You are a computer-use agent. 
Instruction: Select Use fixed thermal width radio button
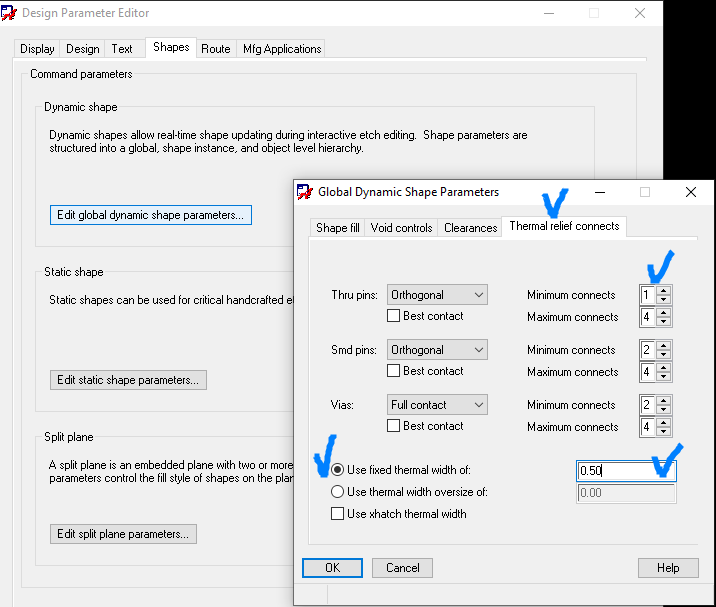click(337, 470)
